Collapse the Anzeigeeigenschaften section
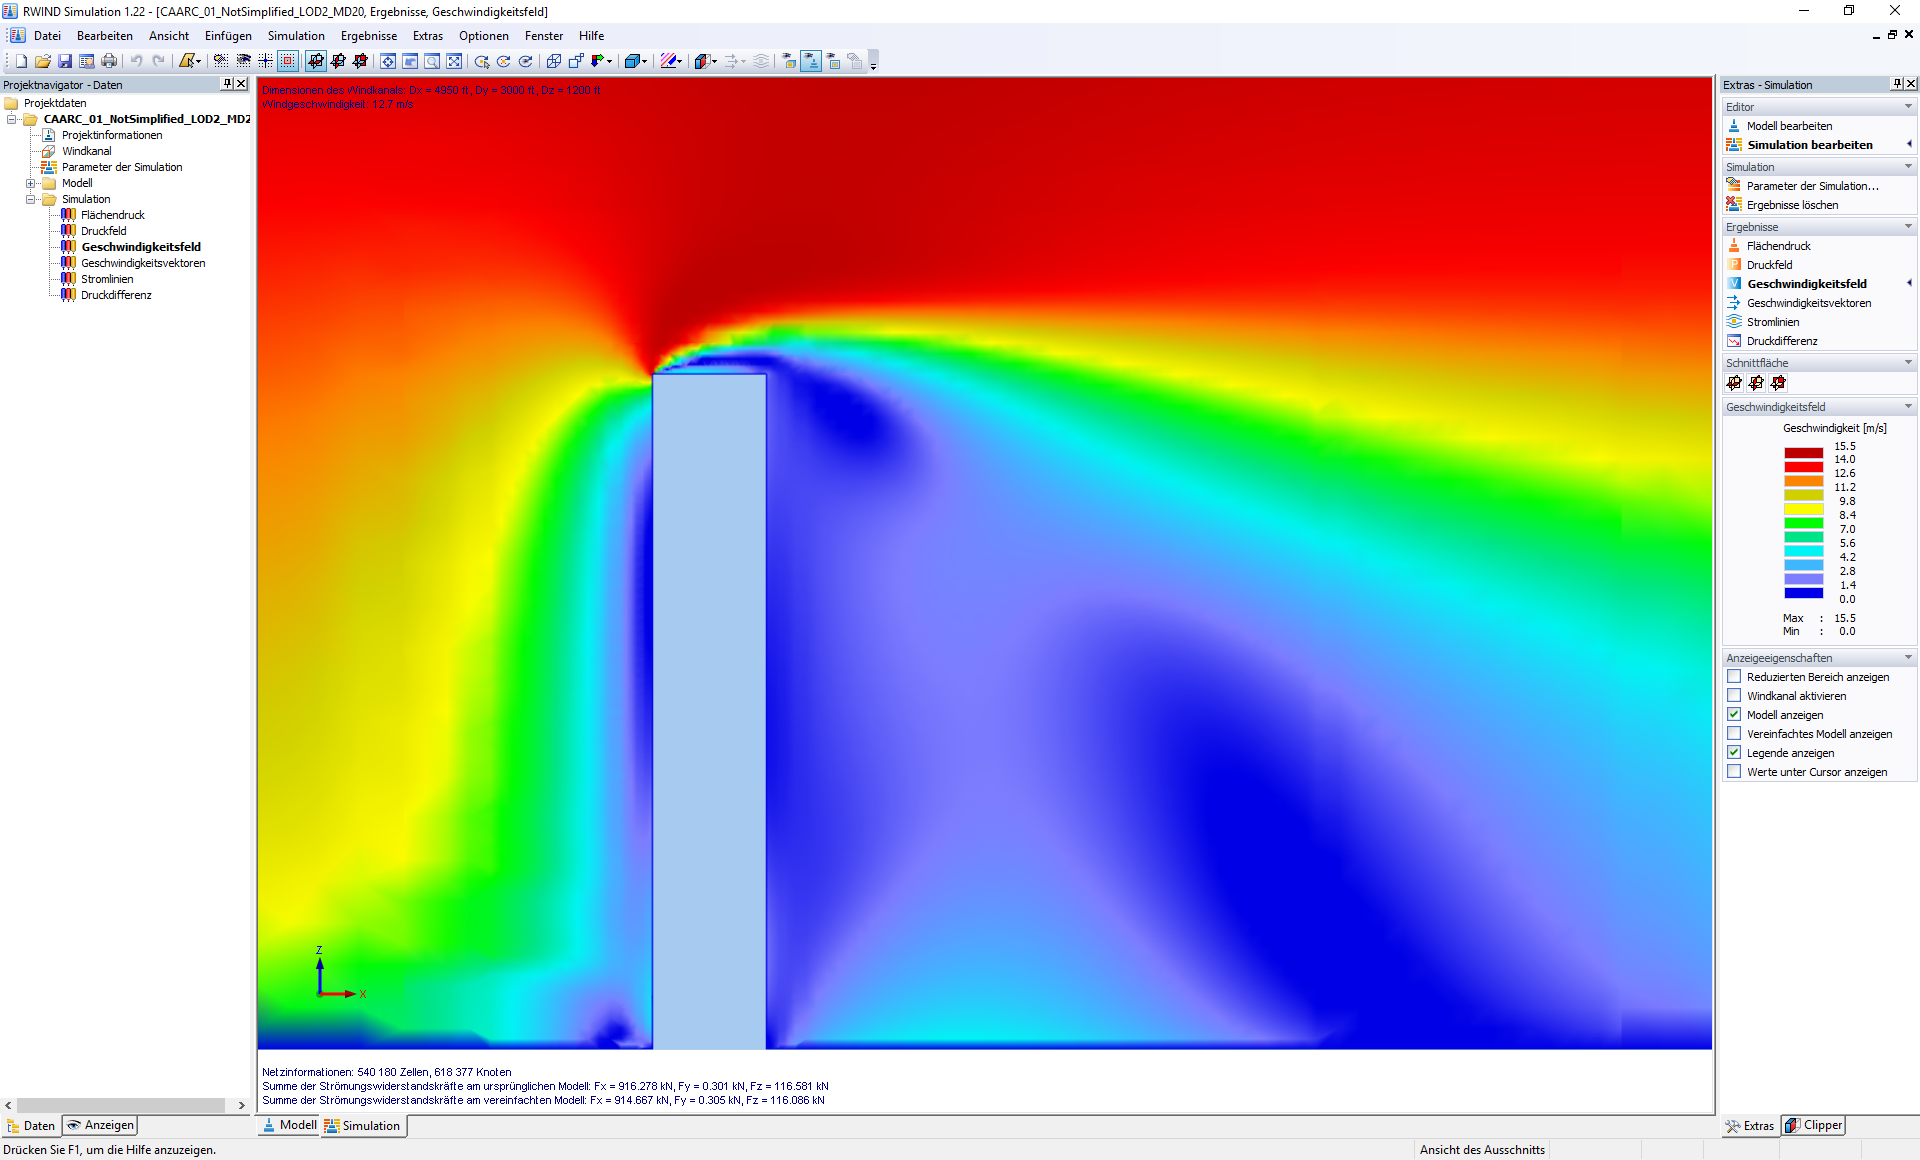1920x1160 pixels. tap(1908, 658)
